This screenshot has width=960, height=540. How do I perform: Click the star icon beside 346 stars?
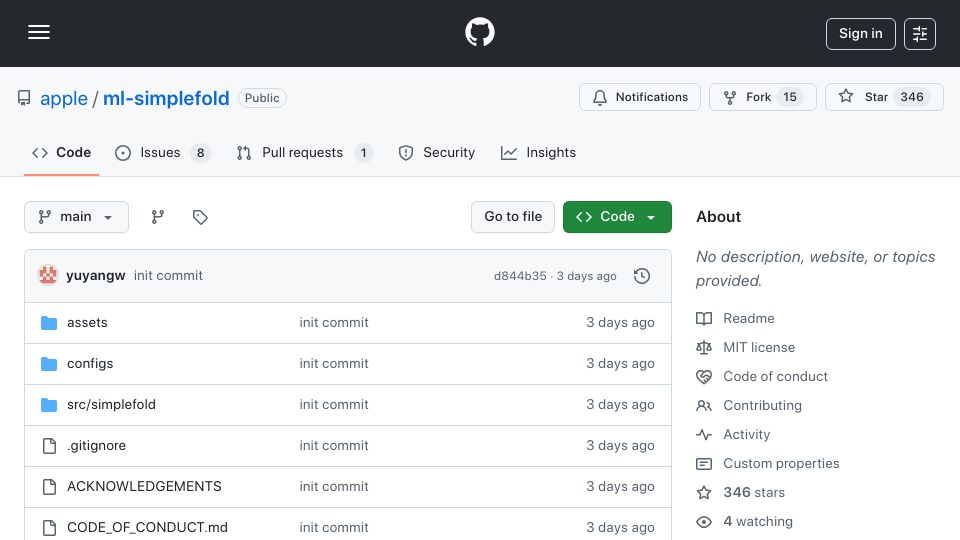[x=704, y=492]
